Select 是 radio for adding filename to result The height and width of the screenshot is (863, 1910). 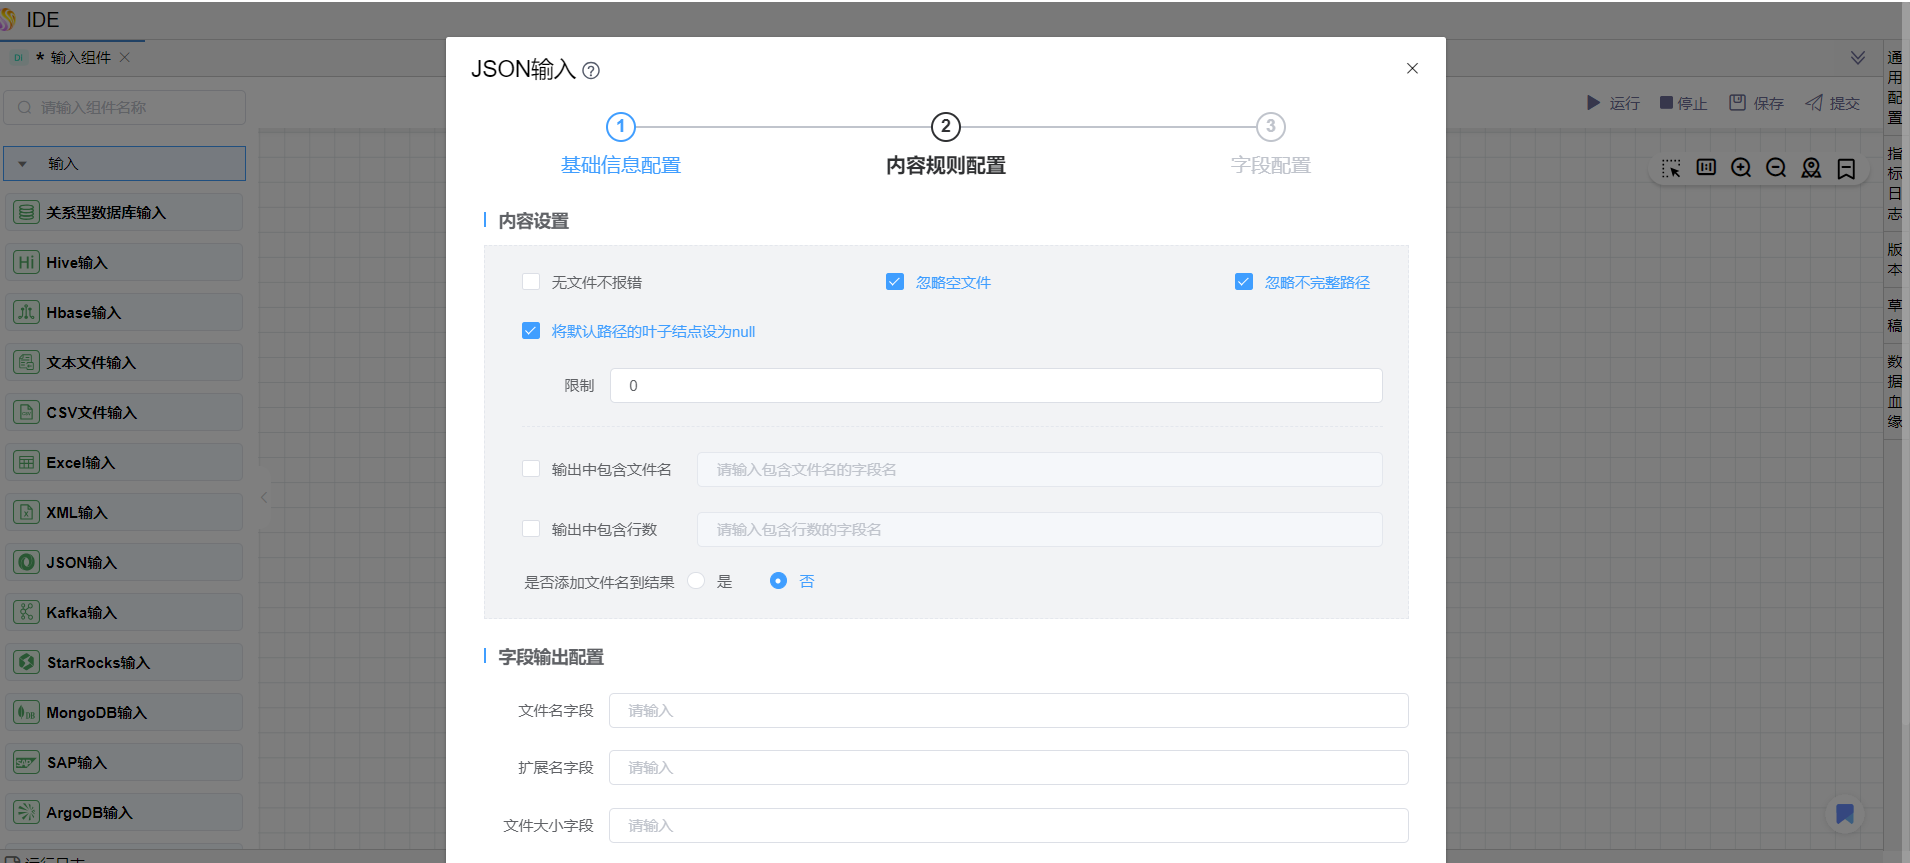pos(697,581)
